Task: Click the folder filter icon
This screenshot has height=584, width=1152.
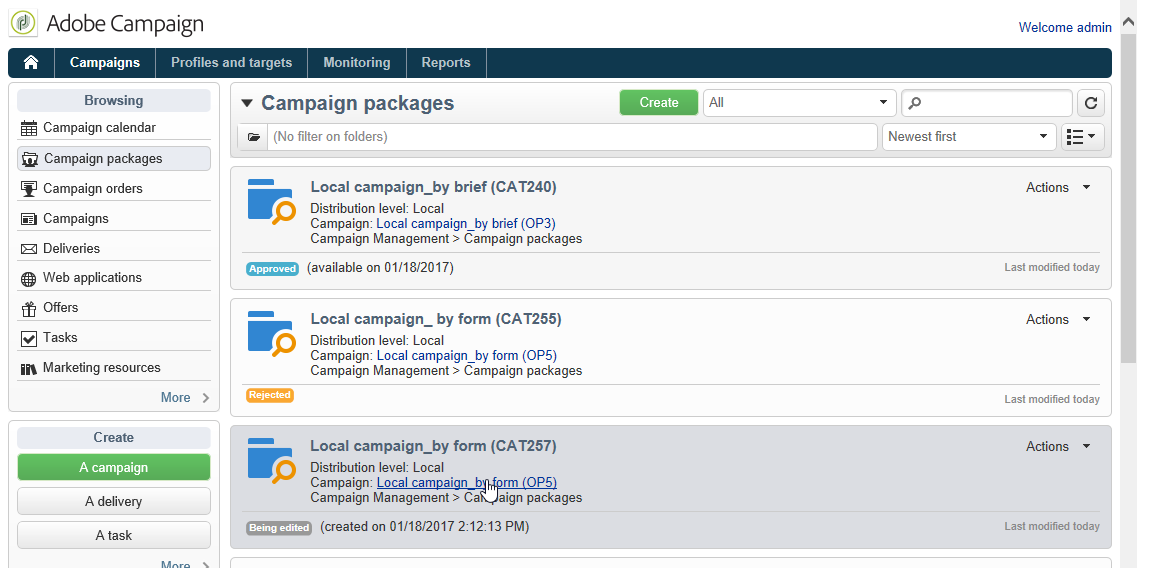Action: point(254,137)
